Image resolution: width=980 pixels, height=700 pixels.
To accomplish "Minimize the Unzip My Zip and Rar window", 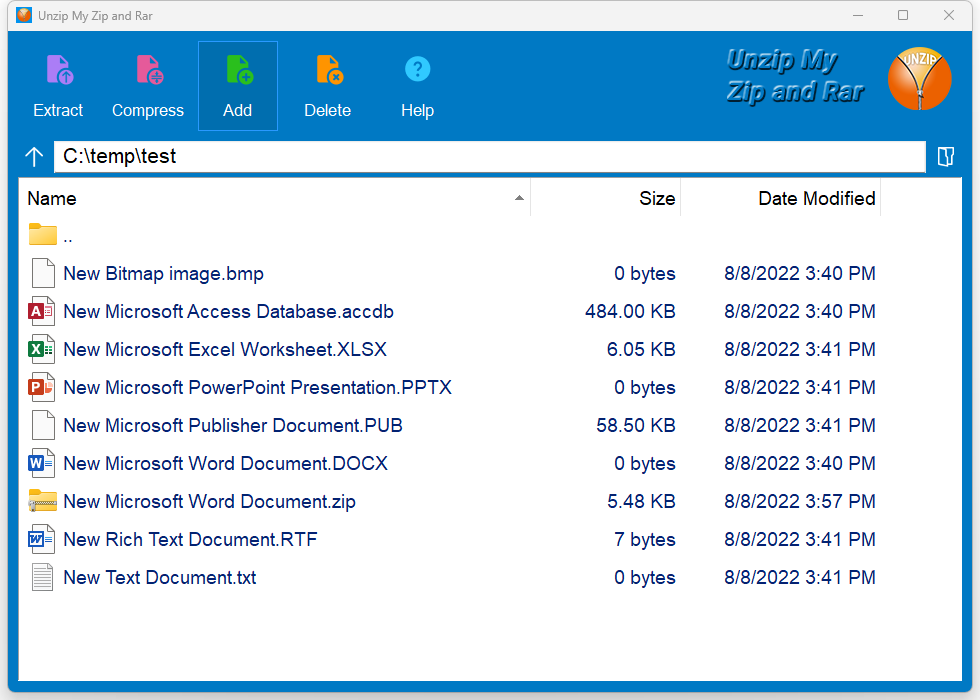I will [858, 15].
